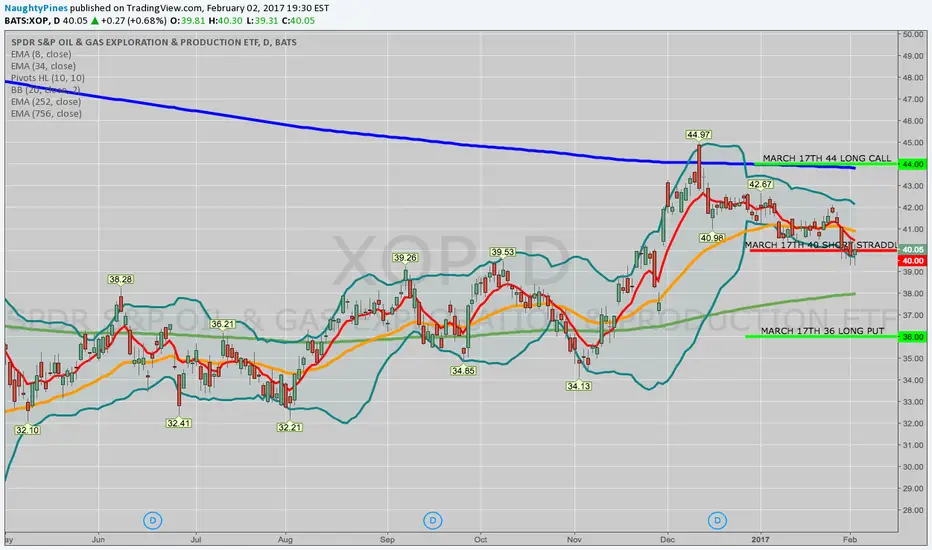The image size is (932, 550).
Task: Select the EMA (34, close) indicator label
Action: [43, 66]
